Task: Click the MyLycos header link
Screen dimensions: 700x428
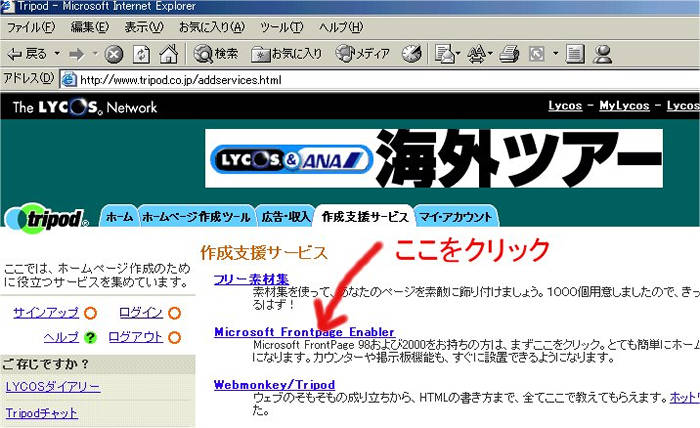Action: tap(624, 106)
